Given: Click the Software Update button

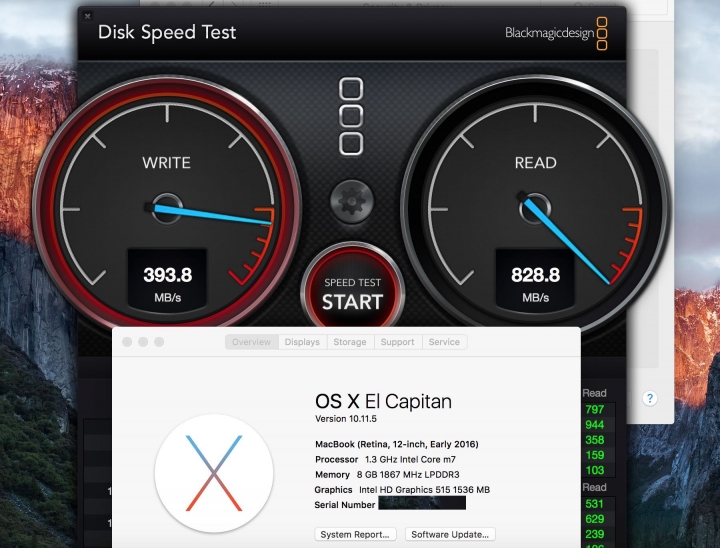Looking at the screenshot, I should [450, 534].
